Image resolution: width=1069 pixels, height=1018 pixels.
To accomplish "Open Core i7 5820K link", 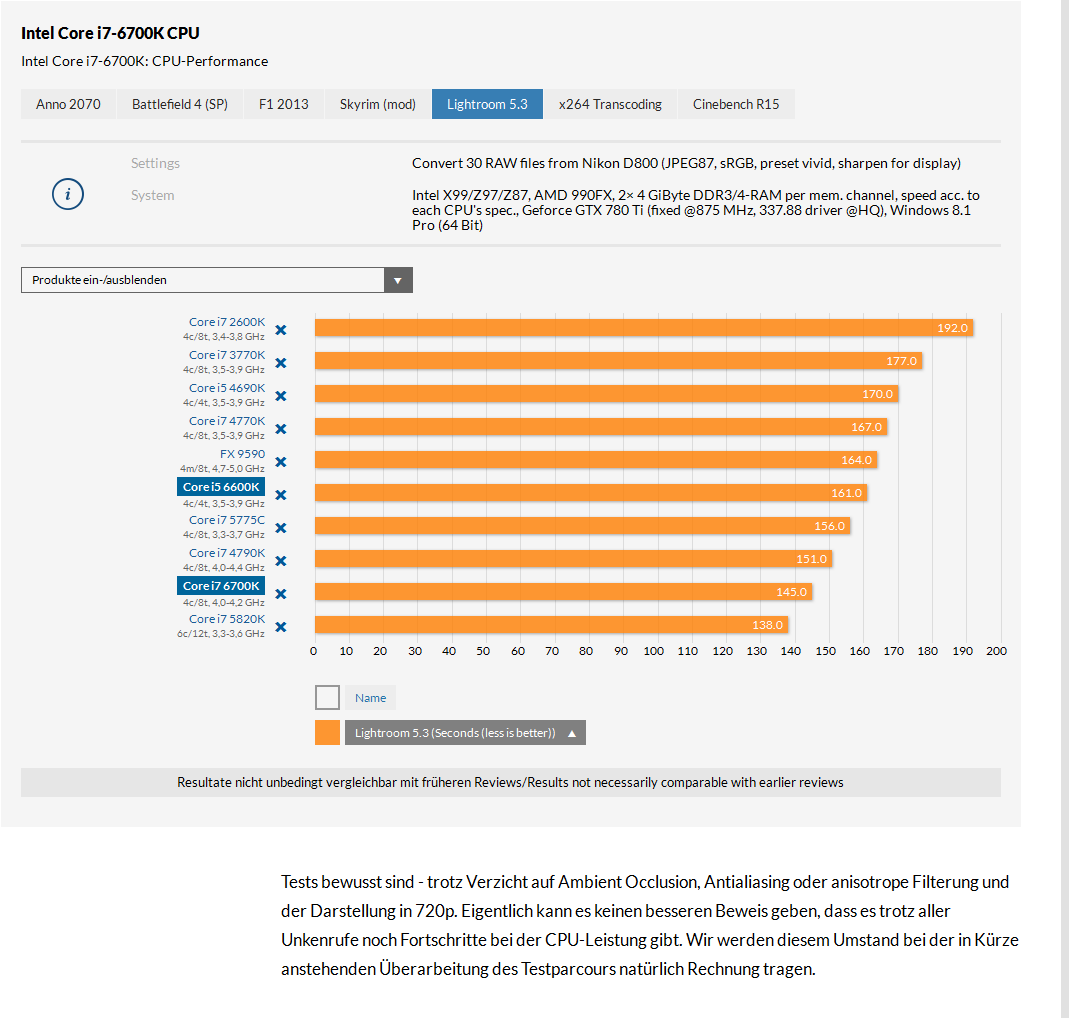I will pos(227,619).
